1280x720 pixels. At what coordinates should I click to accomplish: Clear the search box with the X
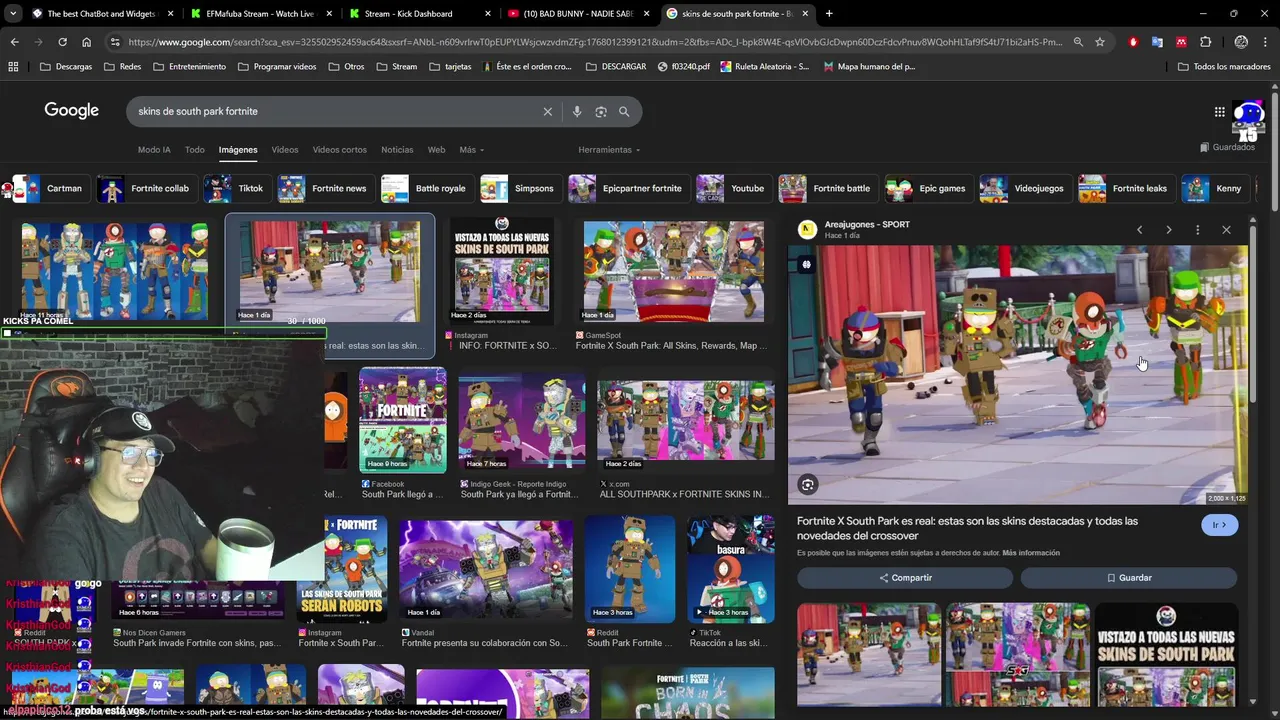547,112
